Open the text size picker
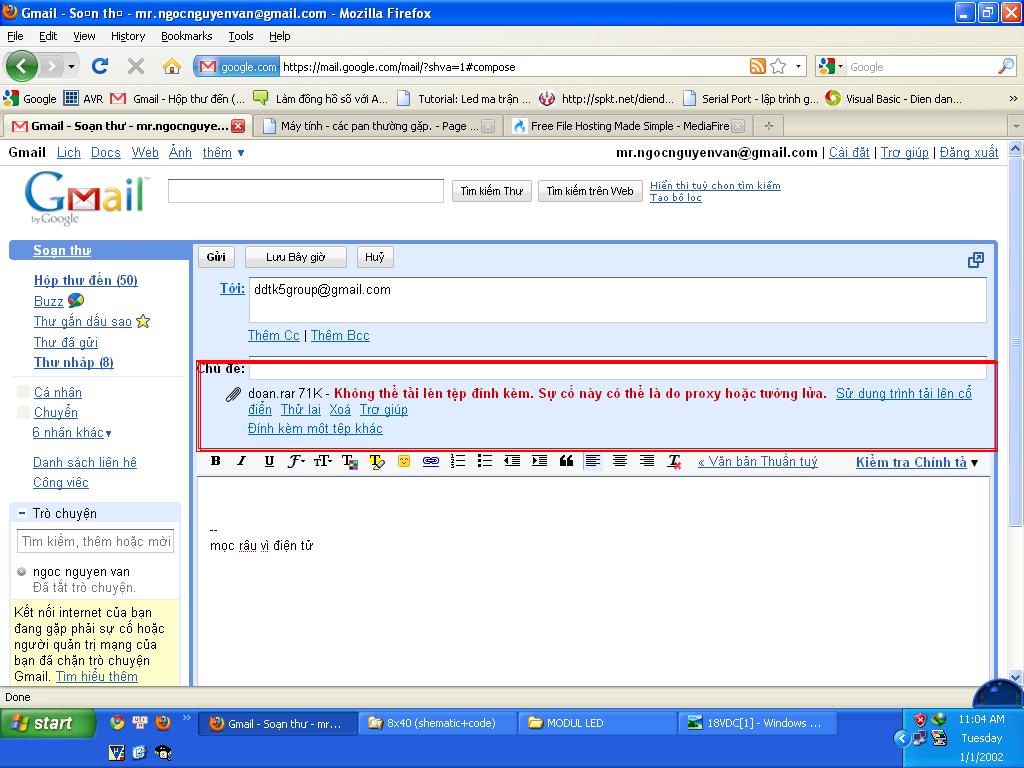The height and width of the screenshot is (768, 1024). 323,461
